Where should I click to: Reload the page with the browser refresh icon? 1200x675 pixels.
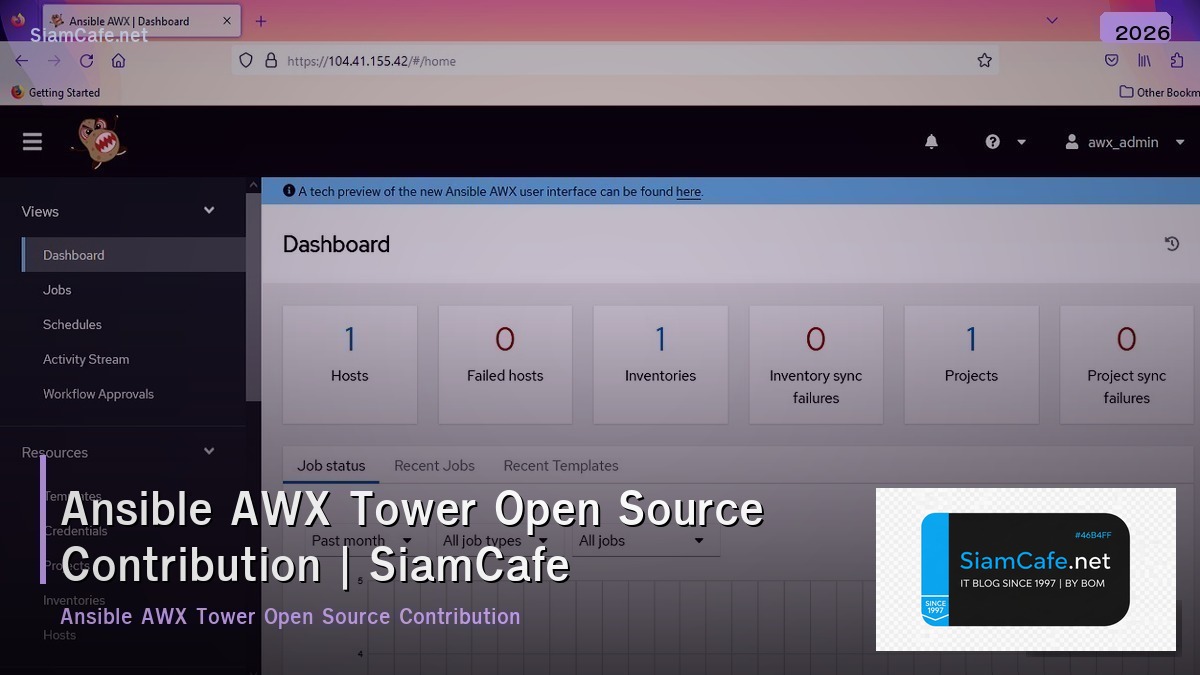click(86, 60)
